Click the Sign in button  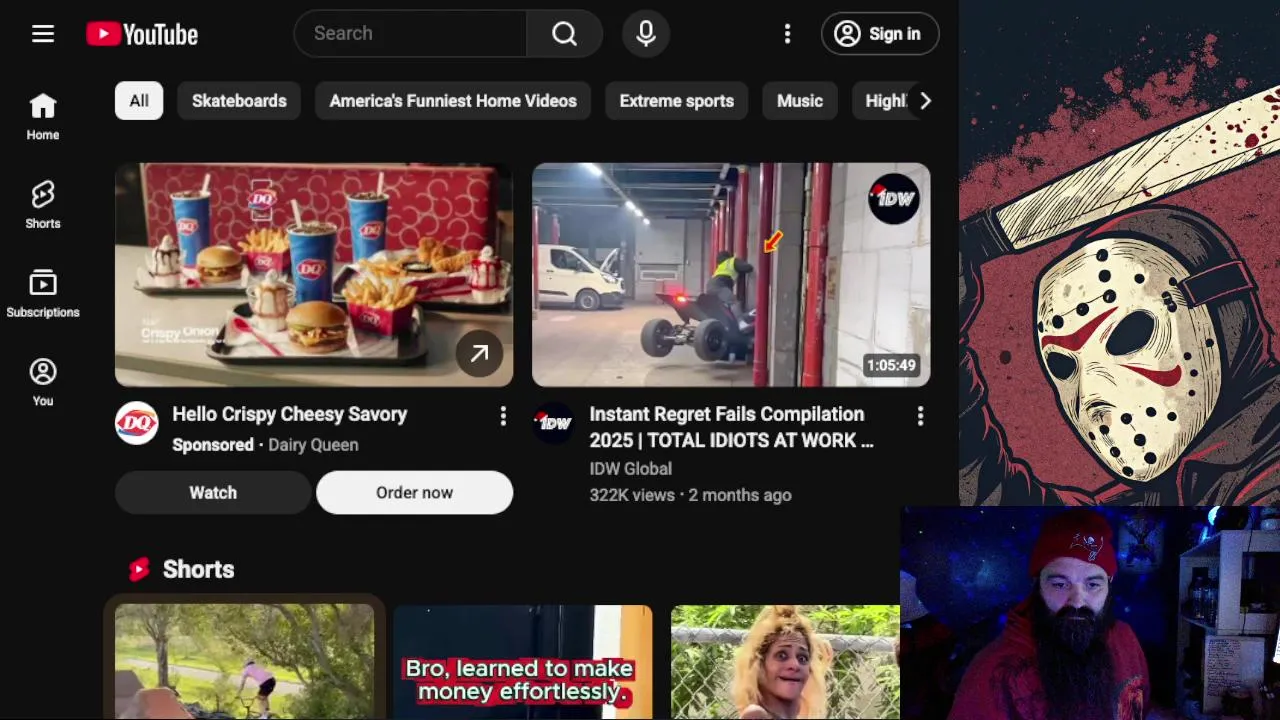click(x=880, y=34)
